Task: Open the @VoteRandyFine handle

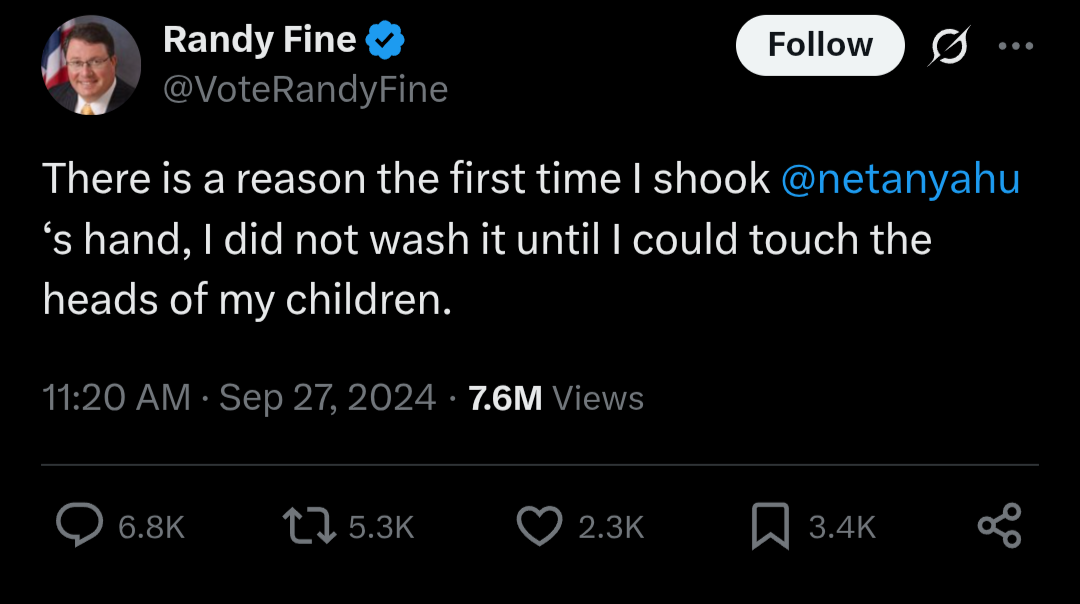Action: [306, 90]
